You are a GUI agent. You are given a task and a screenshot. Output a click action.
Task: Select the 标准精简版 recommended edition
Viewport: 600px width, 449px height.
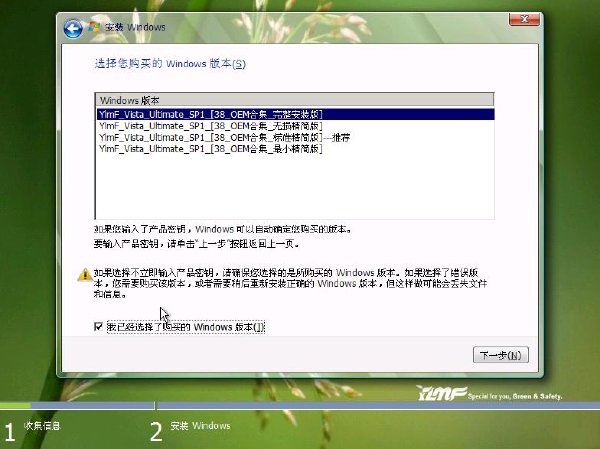click(295, 137)
